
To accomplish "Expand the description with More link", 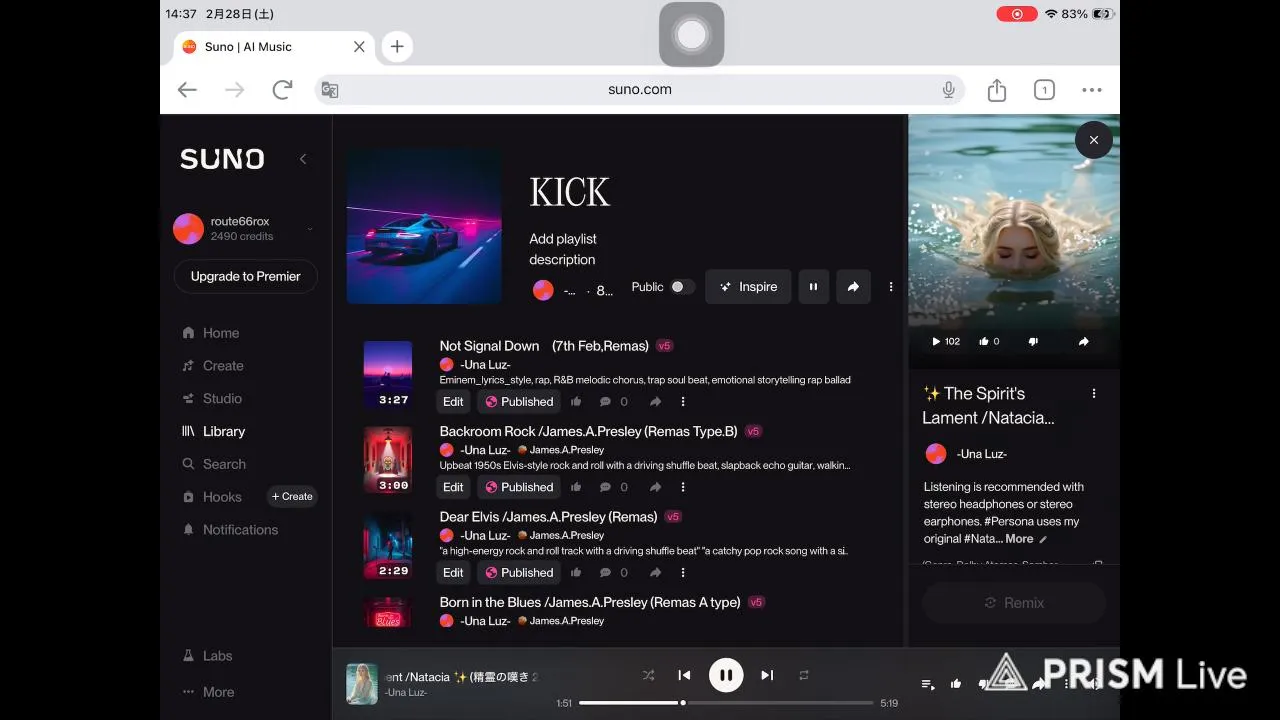I will pyautogui.click(x=1019, y=539).
